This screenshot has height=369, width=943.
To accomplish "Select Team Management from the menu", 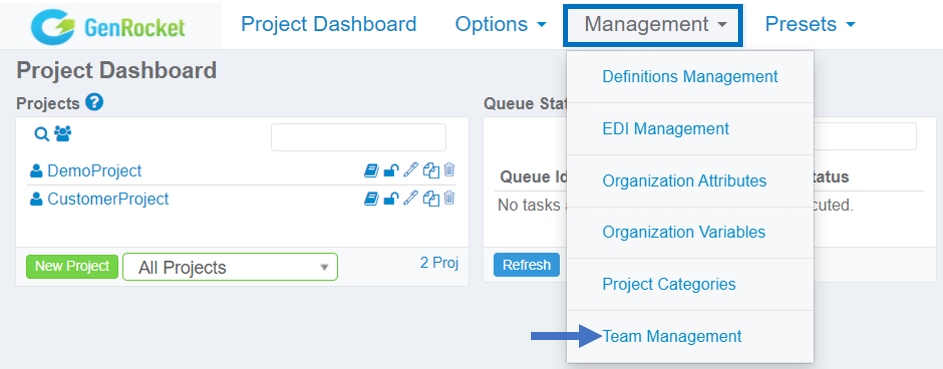I will 672,337.
